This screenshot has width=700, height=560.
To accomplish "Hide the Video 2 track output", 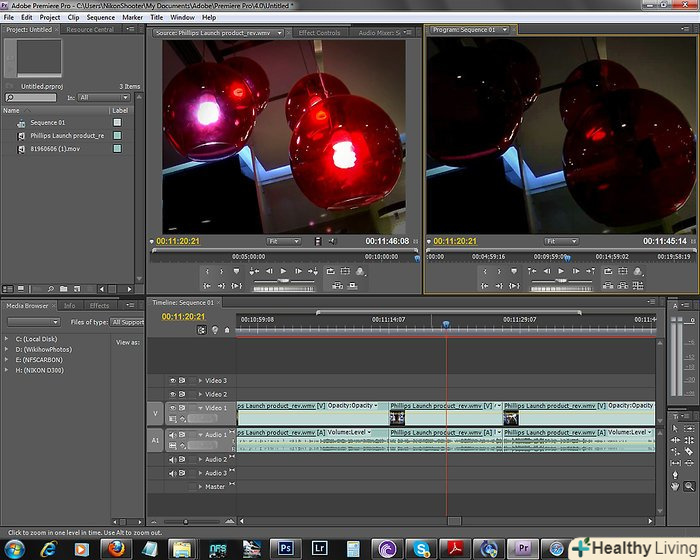I will pos(173,394).
